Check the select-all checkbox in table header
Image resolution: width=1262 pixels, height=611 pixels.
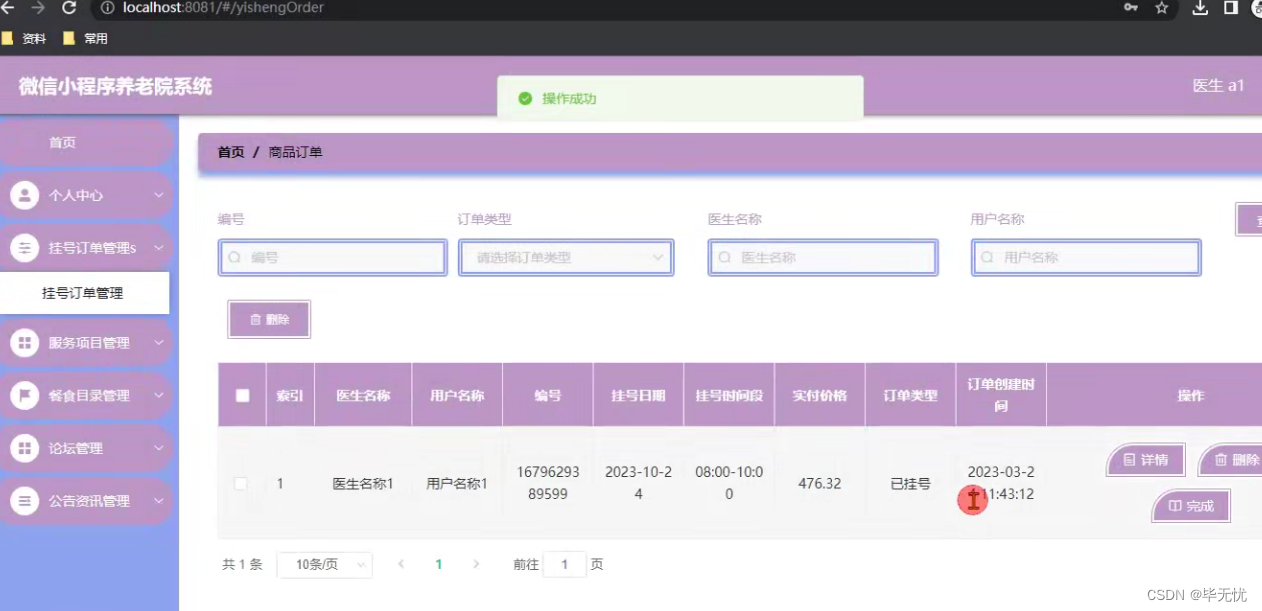click(x=241, y=394)
